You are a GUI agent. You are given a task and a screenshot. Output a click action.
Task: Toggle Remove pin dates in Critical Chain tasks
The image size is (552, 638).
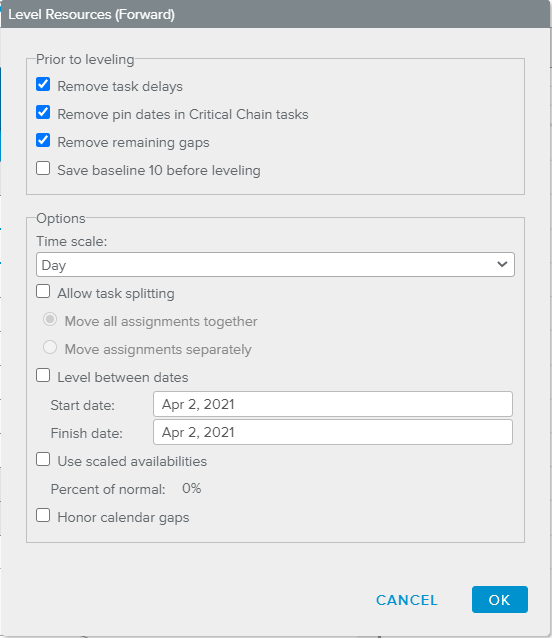click(x=43, y=112)
